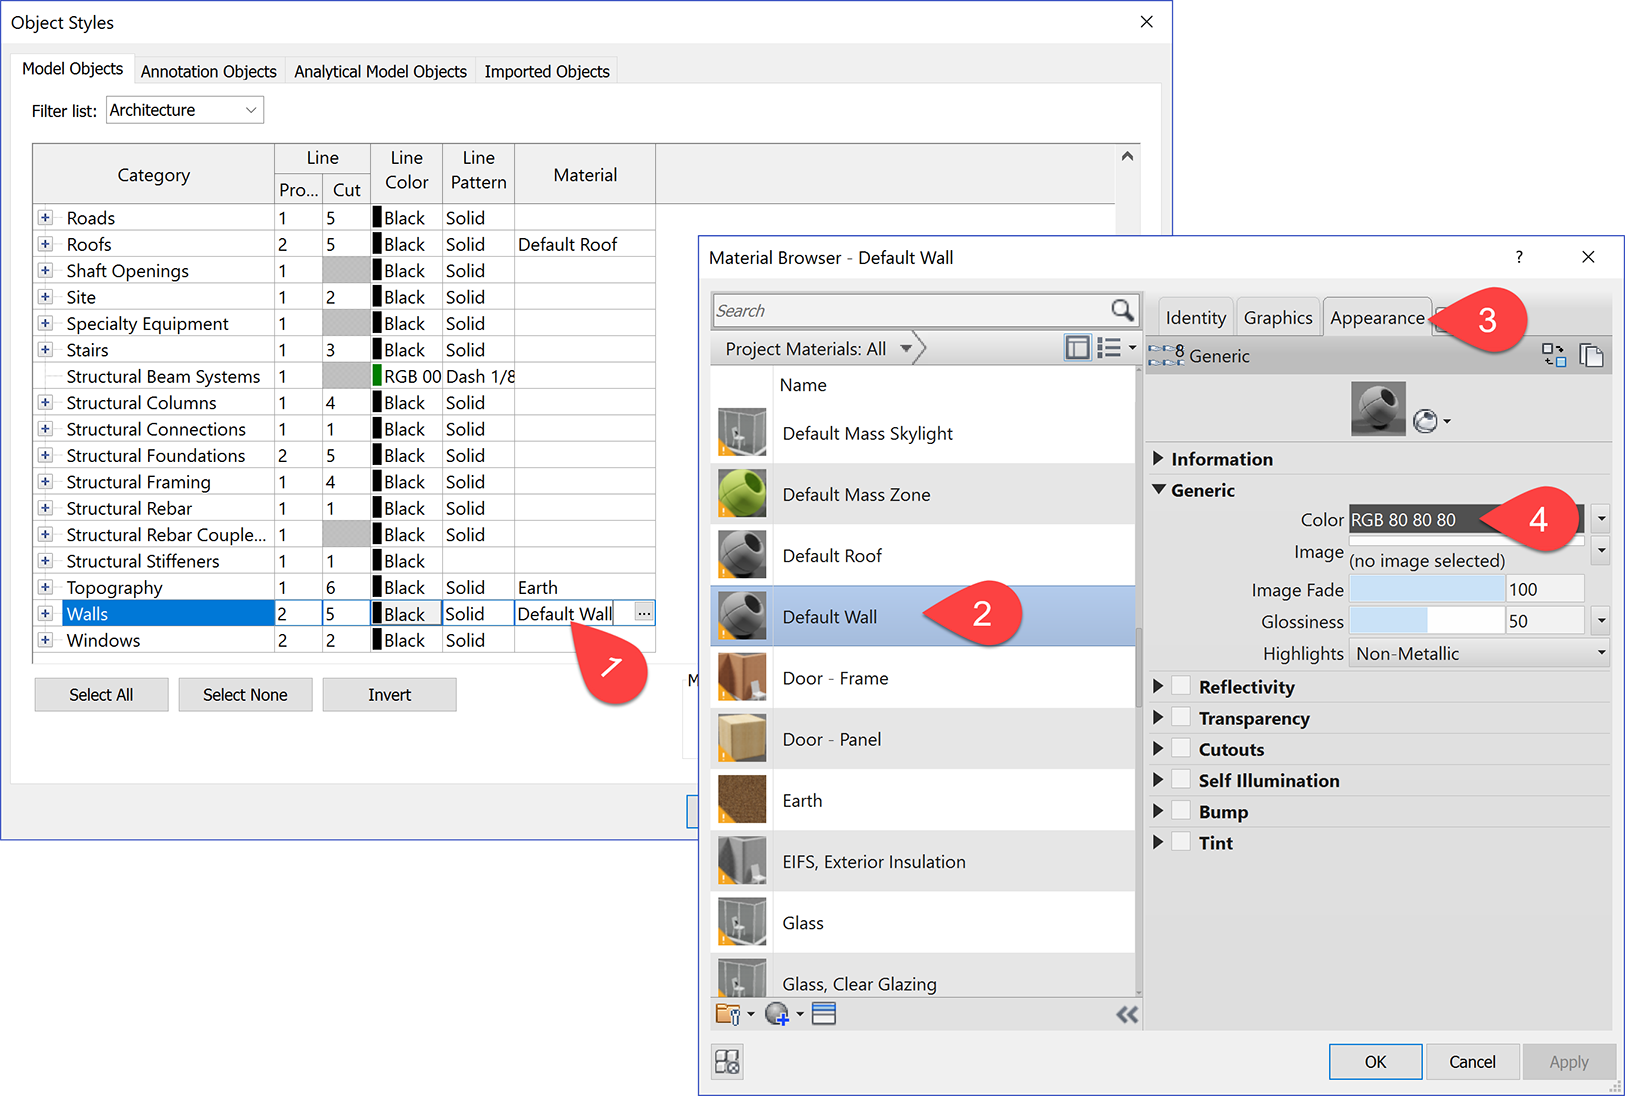
Task: Switch to the Annotation Objects tab
Action: click(x=208, y=71)
